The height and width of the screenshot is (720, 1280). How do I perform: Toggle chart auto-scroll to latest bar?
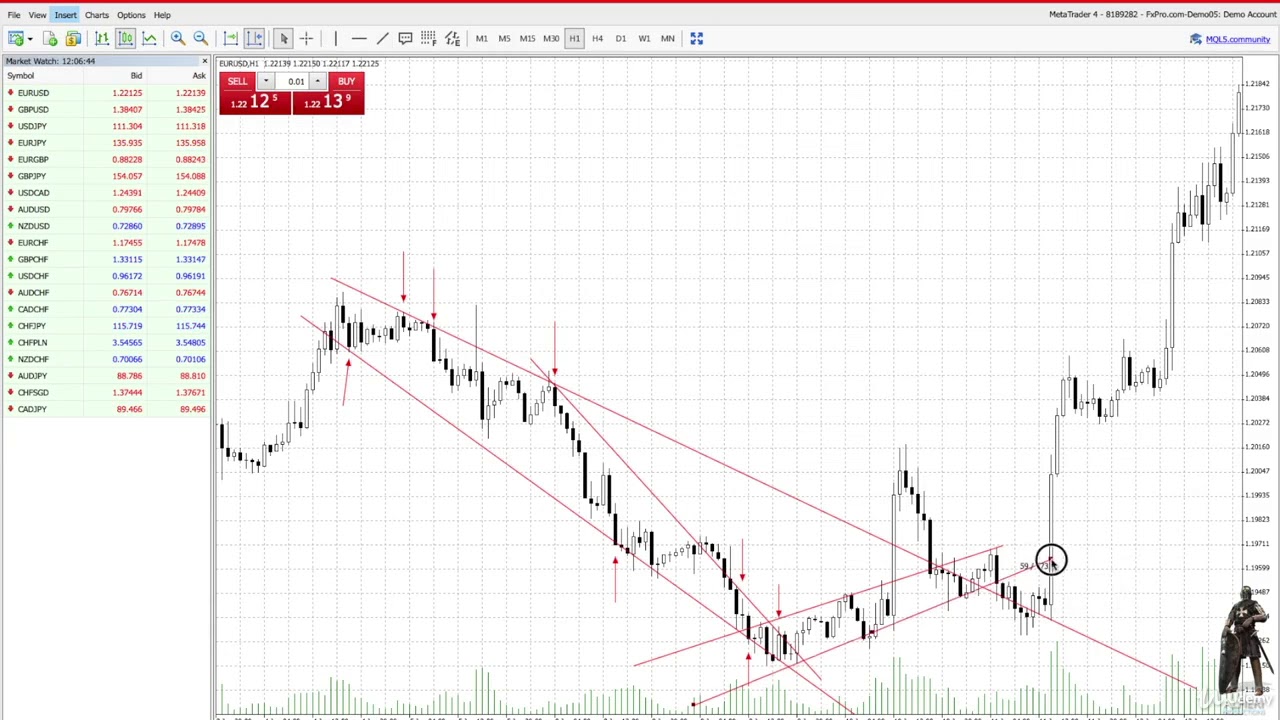[x=230, y=38]
